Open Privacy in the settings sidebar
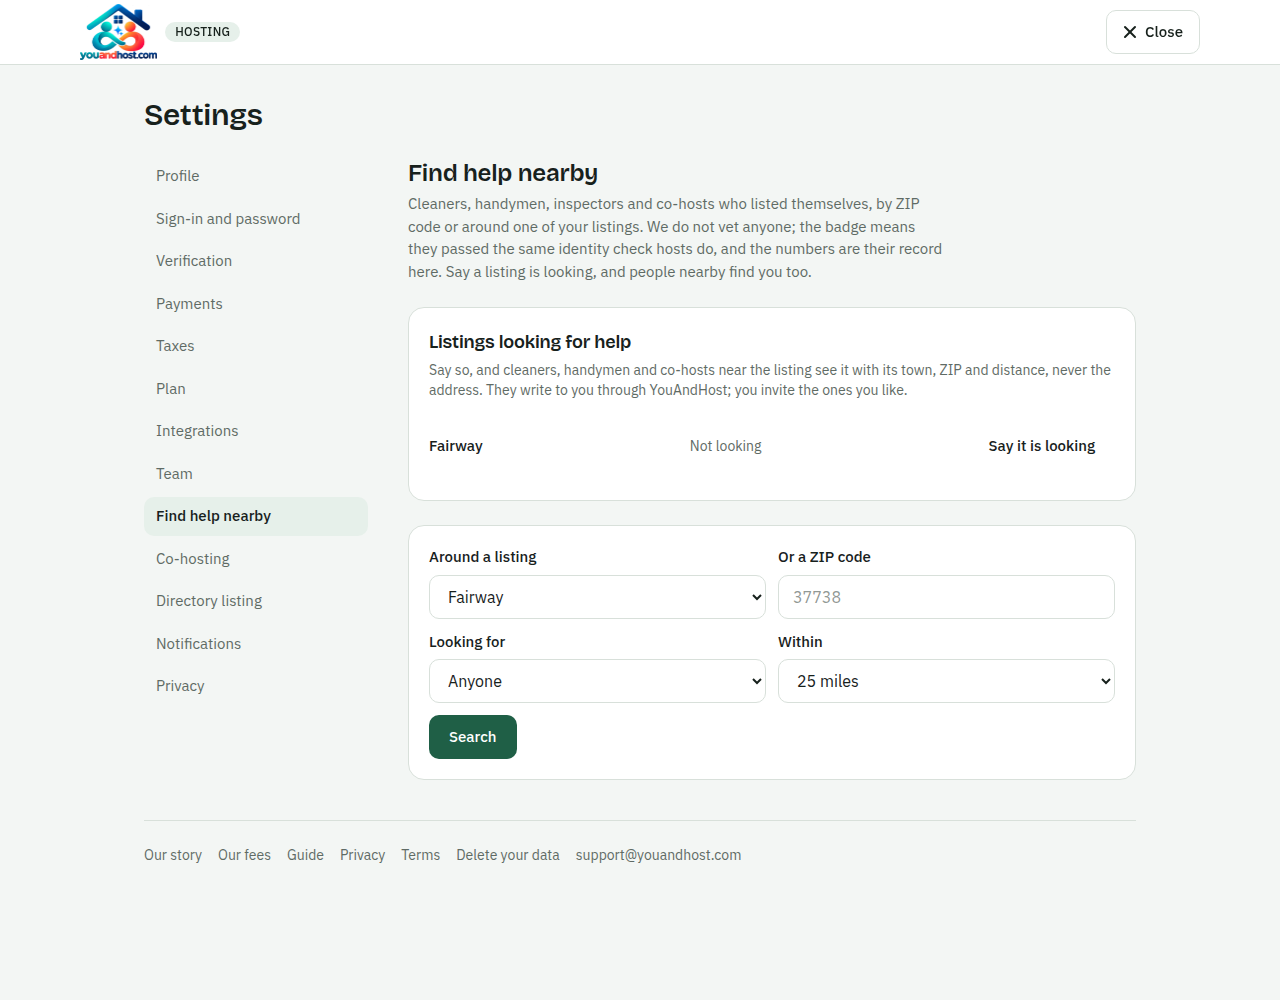 click(256, 686)
